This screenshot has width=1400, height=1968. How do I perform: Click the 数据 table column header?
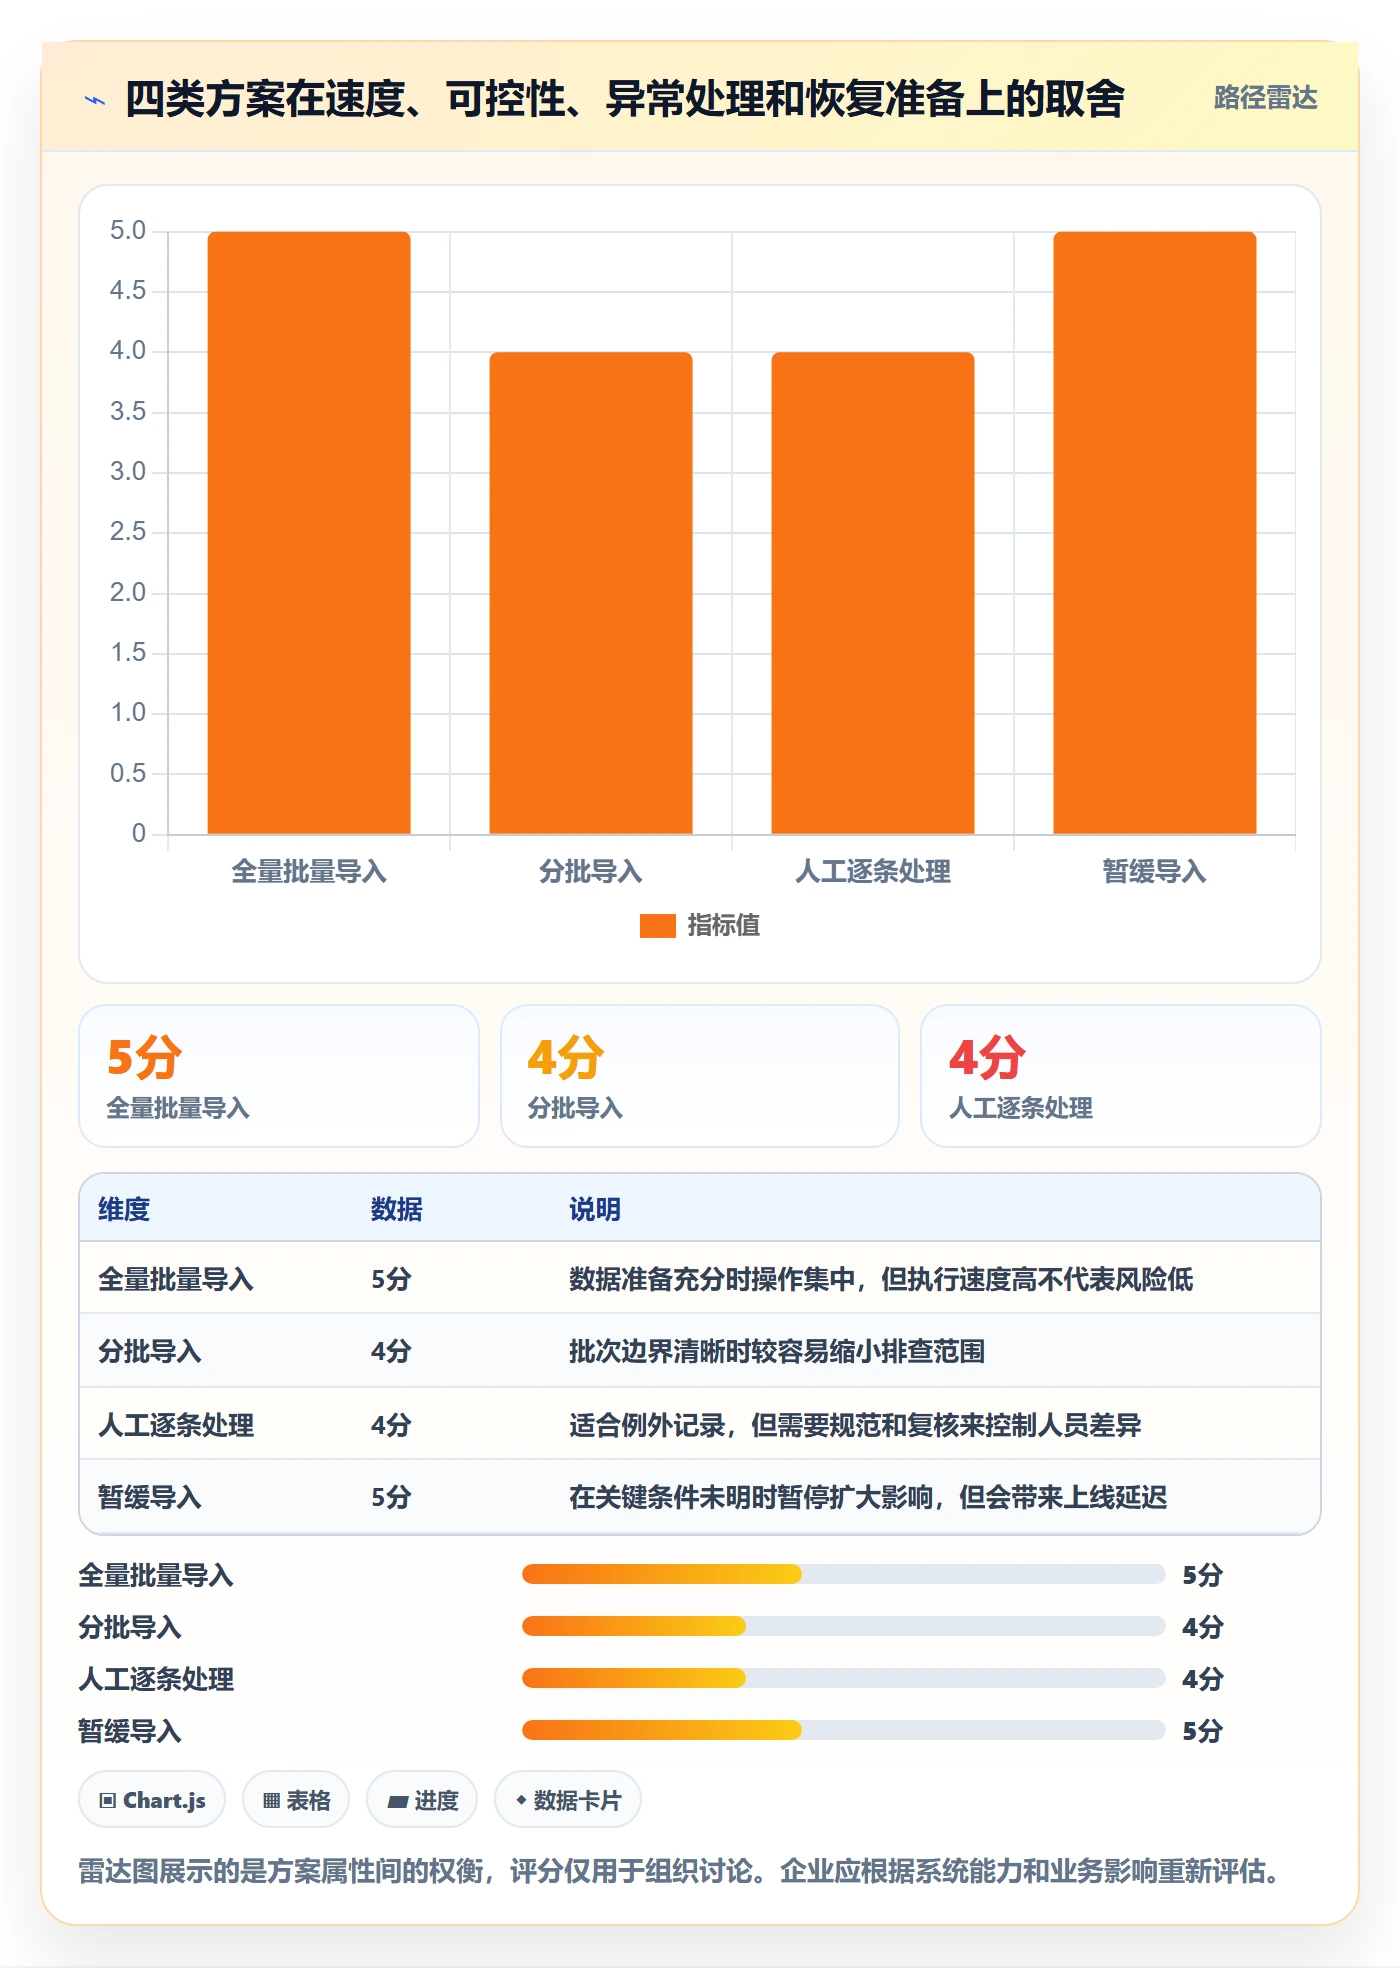[x=397, y=1209]
